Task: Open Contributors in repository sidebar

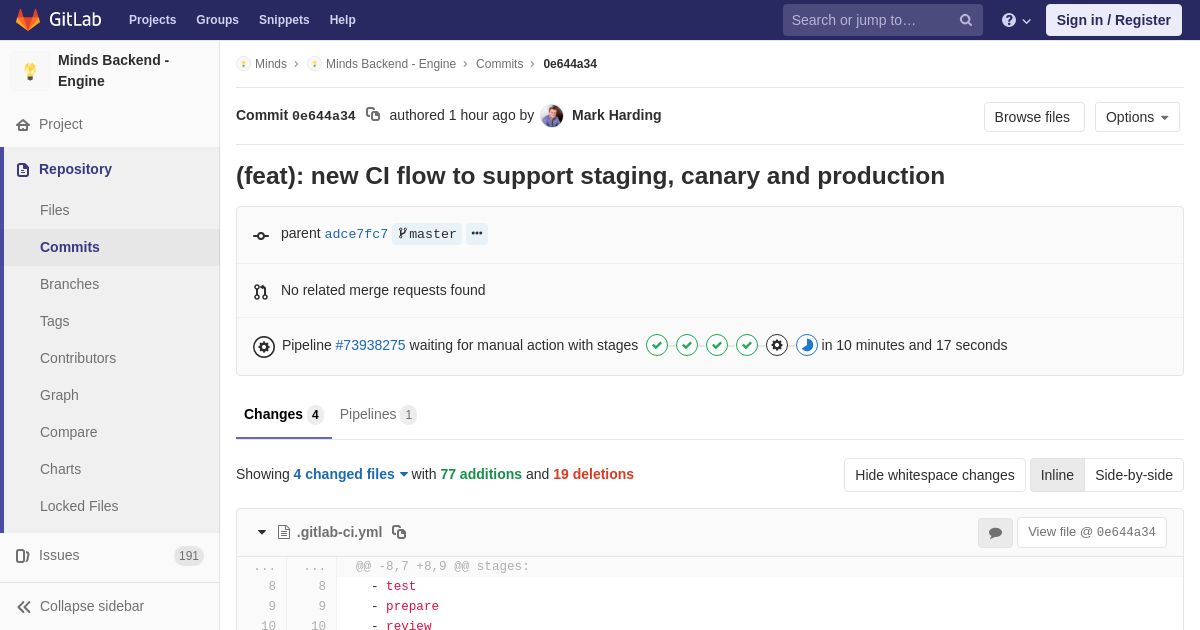Action: (x=112, y=358)
